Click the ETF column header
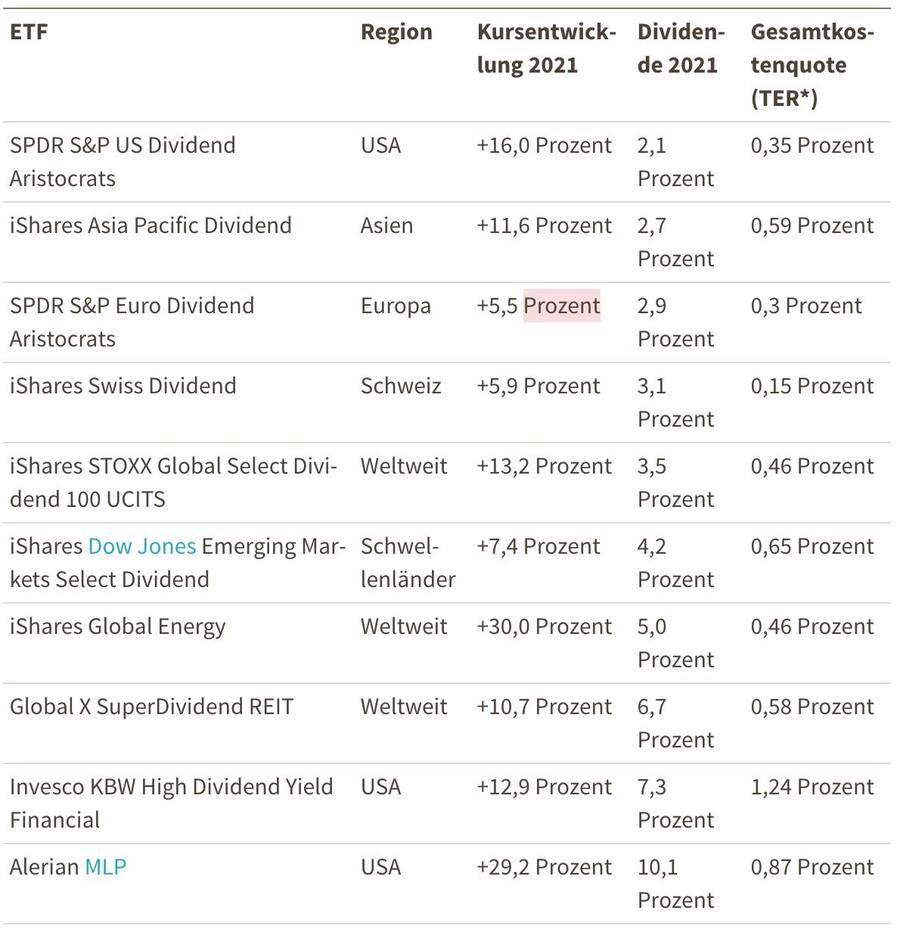Viewport: 900px width, 929px height. pos(29,32)
